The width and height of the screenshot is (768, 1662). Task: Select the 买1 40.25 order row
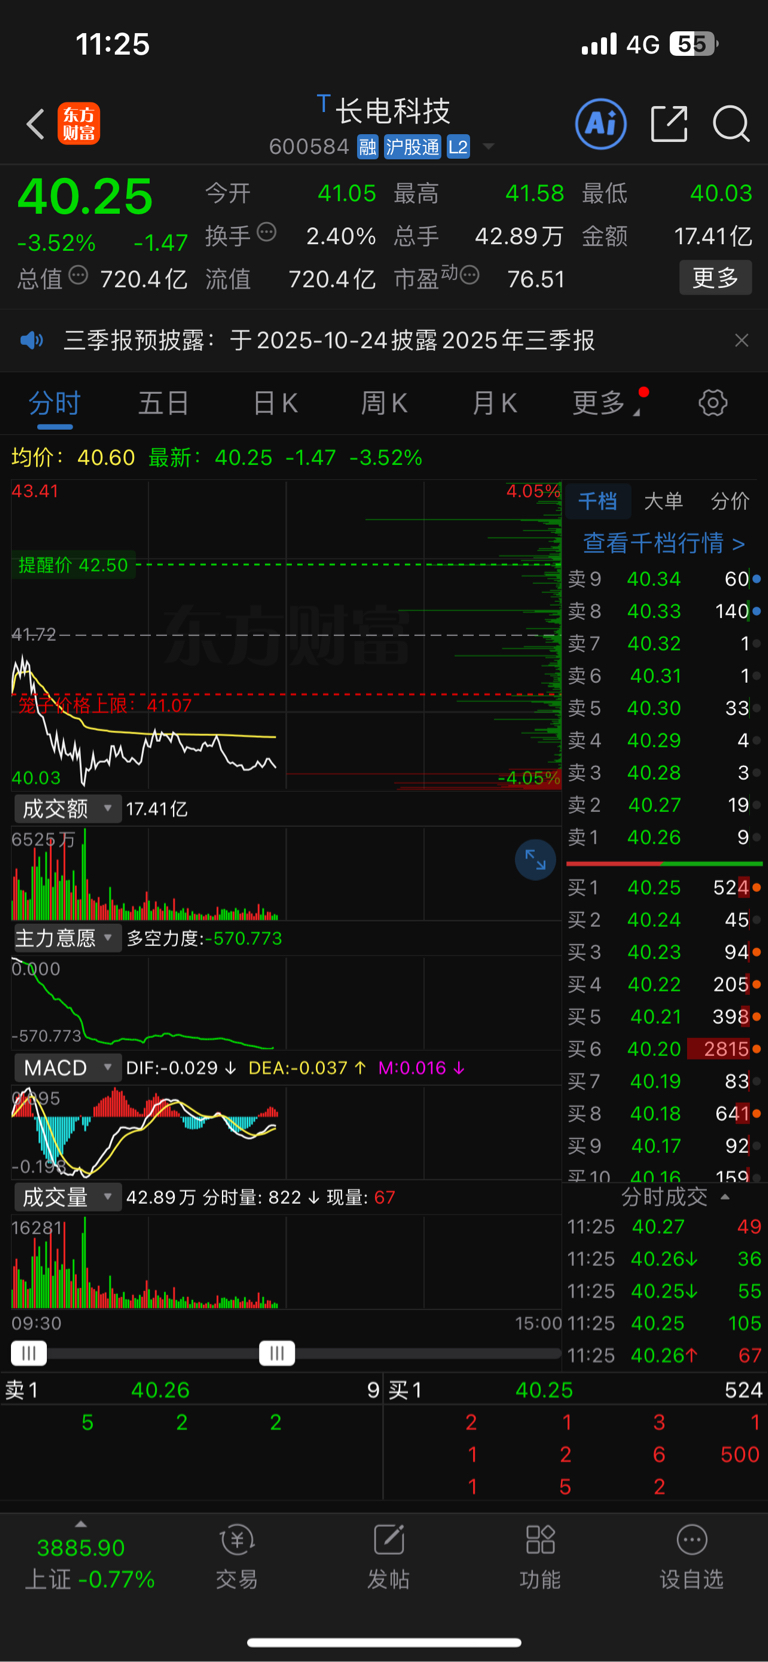coord(664,887)
